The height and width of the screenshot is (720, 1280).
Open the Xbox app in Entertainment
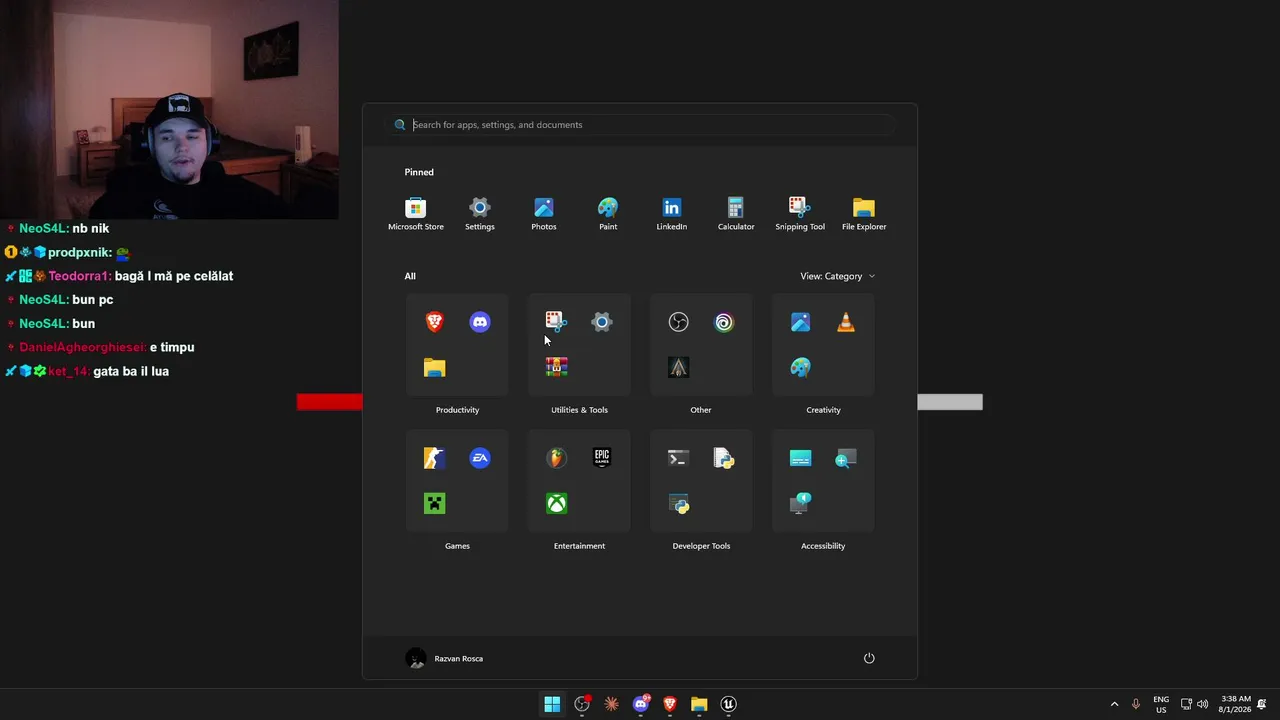557,503
